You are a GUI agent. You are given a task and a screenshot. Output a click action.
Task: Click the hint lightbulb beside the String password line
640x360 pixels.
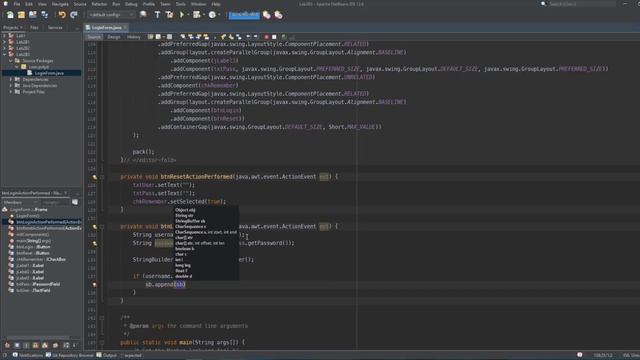(95, 243)
